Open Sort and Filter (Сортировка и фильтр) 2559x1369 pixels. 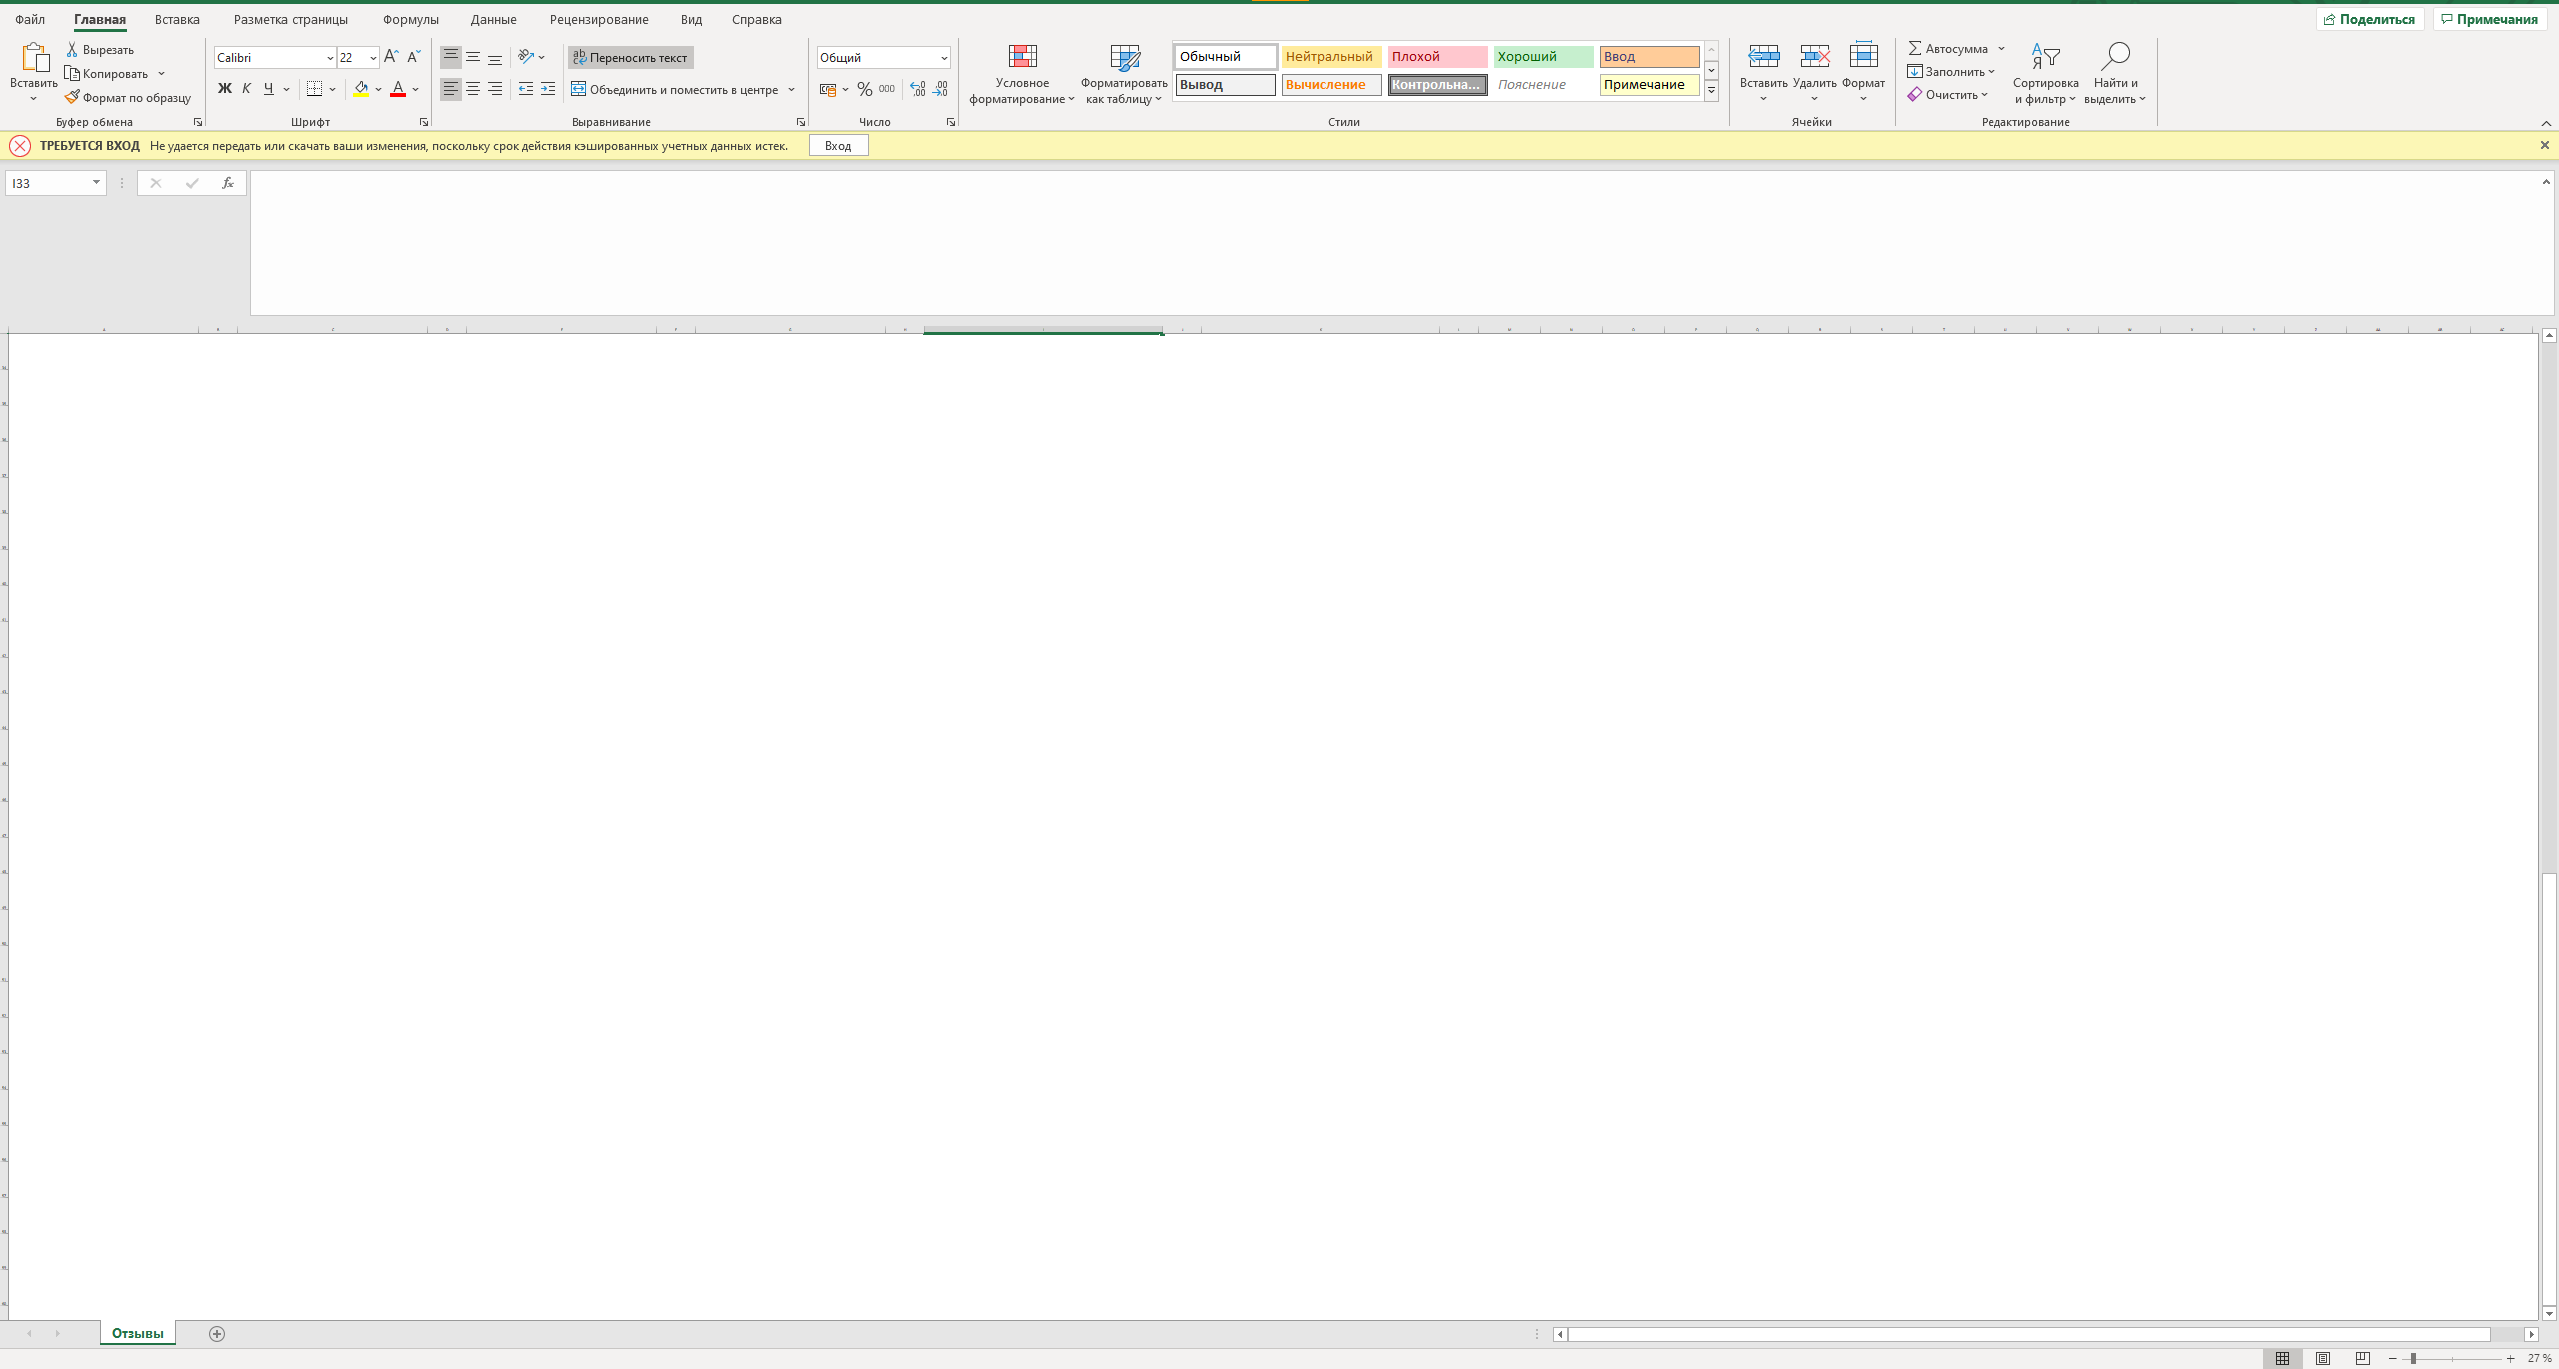(x=2045, y=74)
